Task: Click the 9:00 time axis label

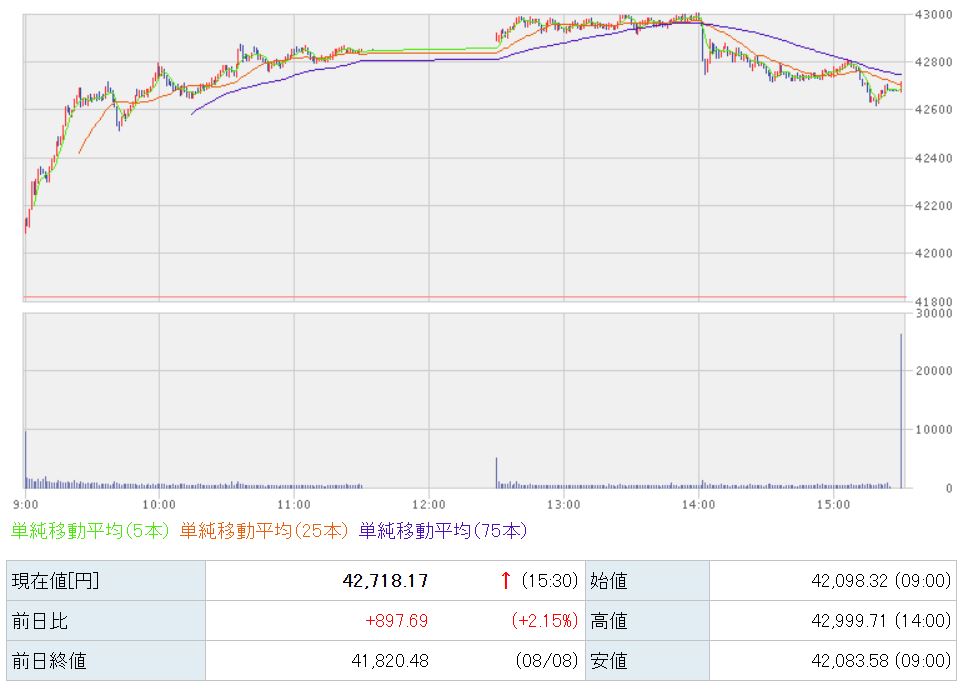Action: coord(25,505)
